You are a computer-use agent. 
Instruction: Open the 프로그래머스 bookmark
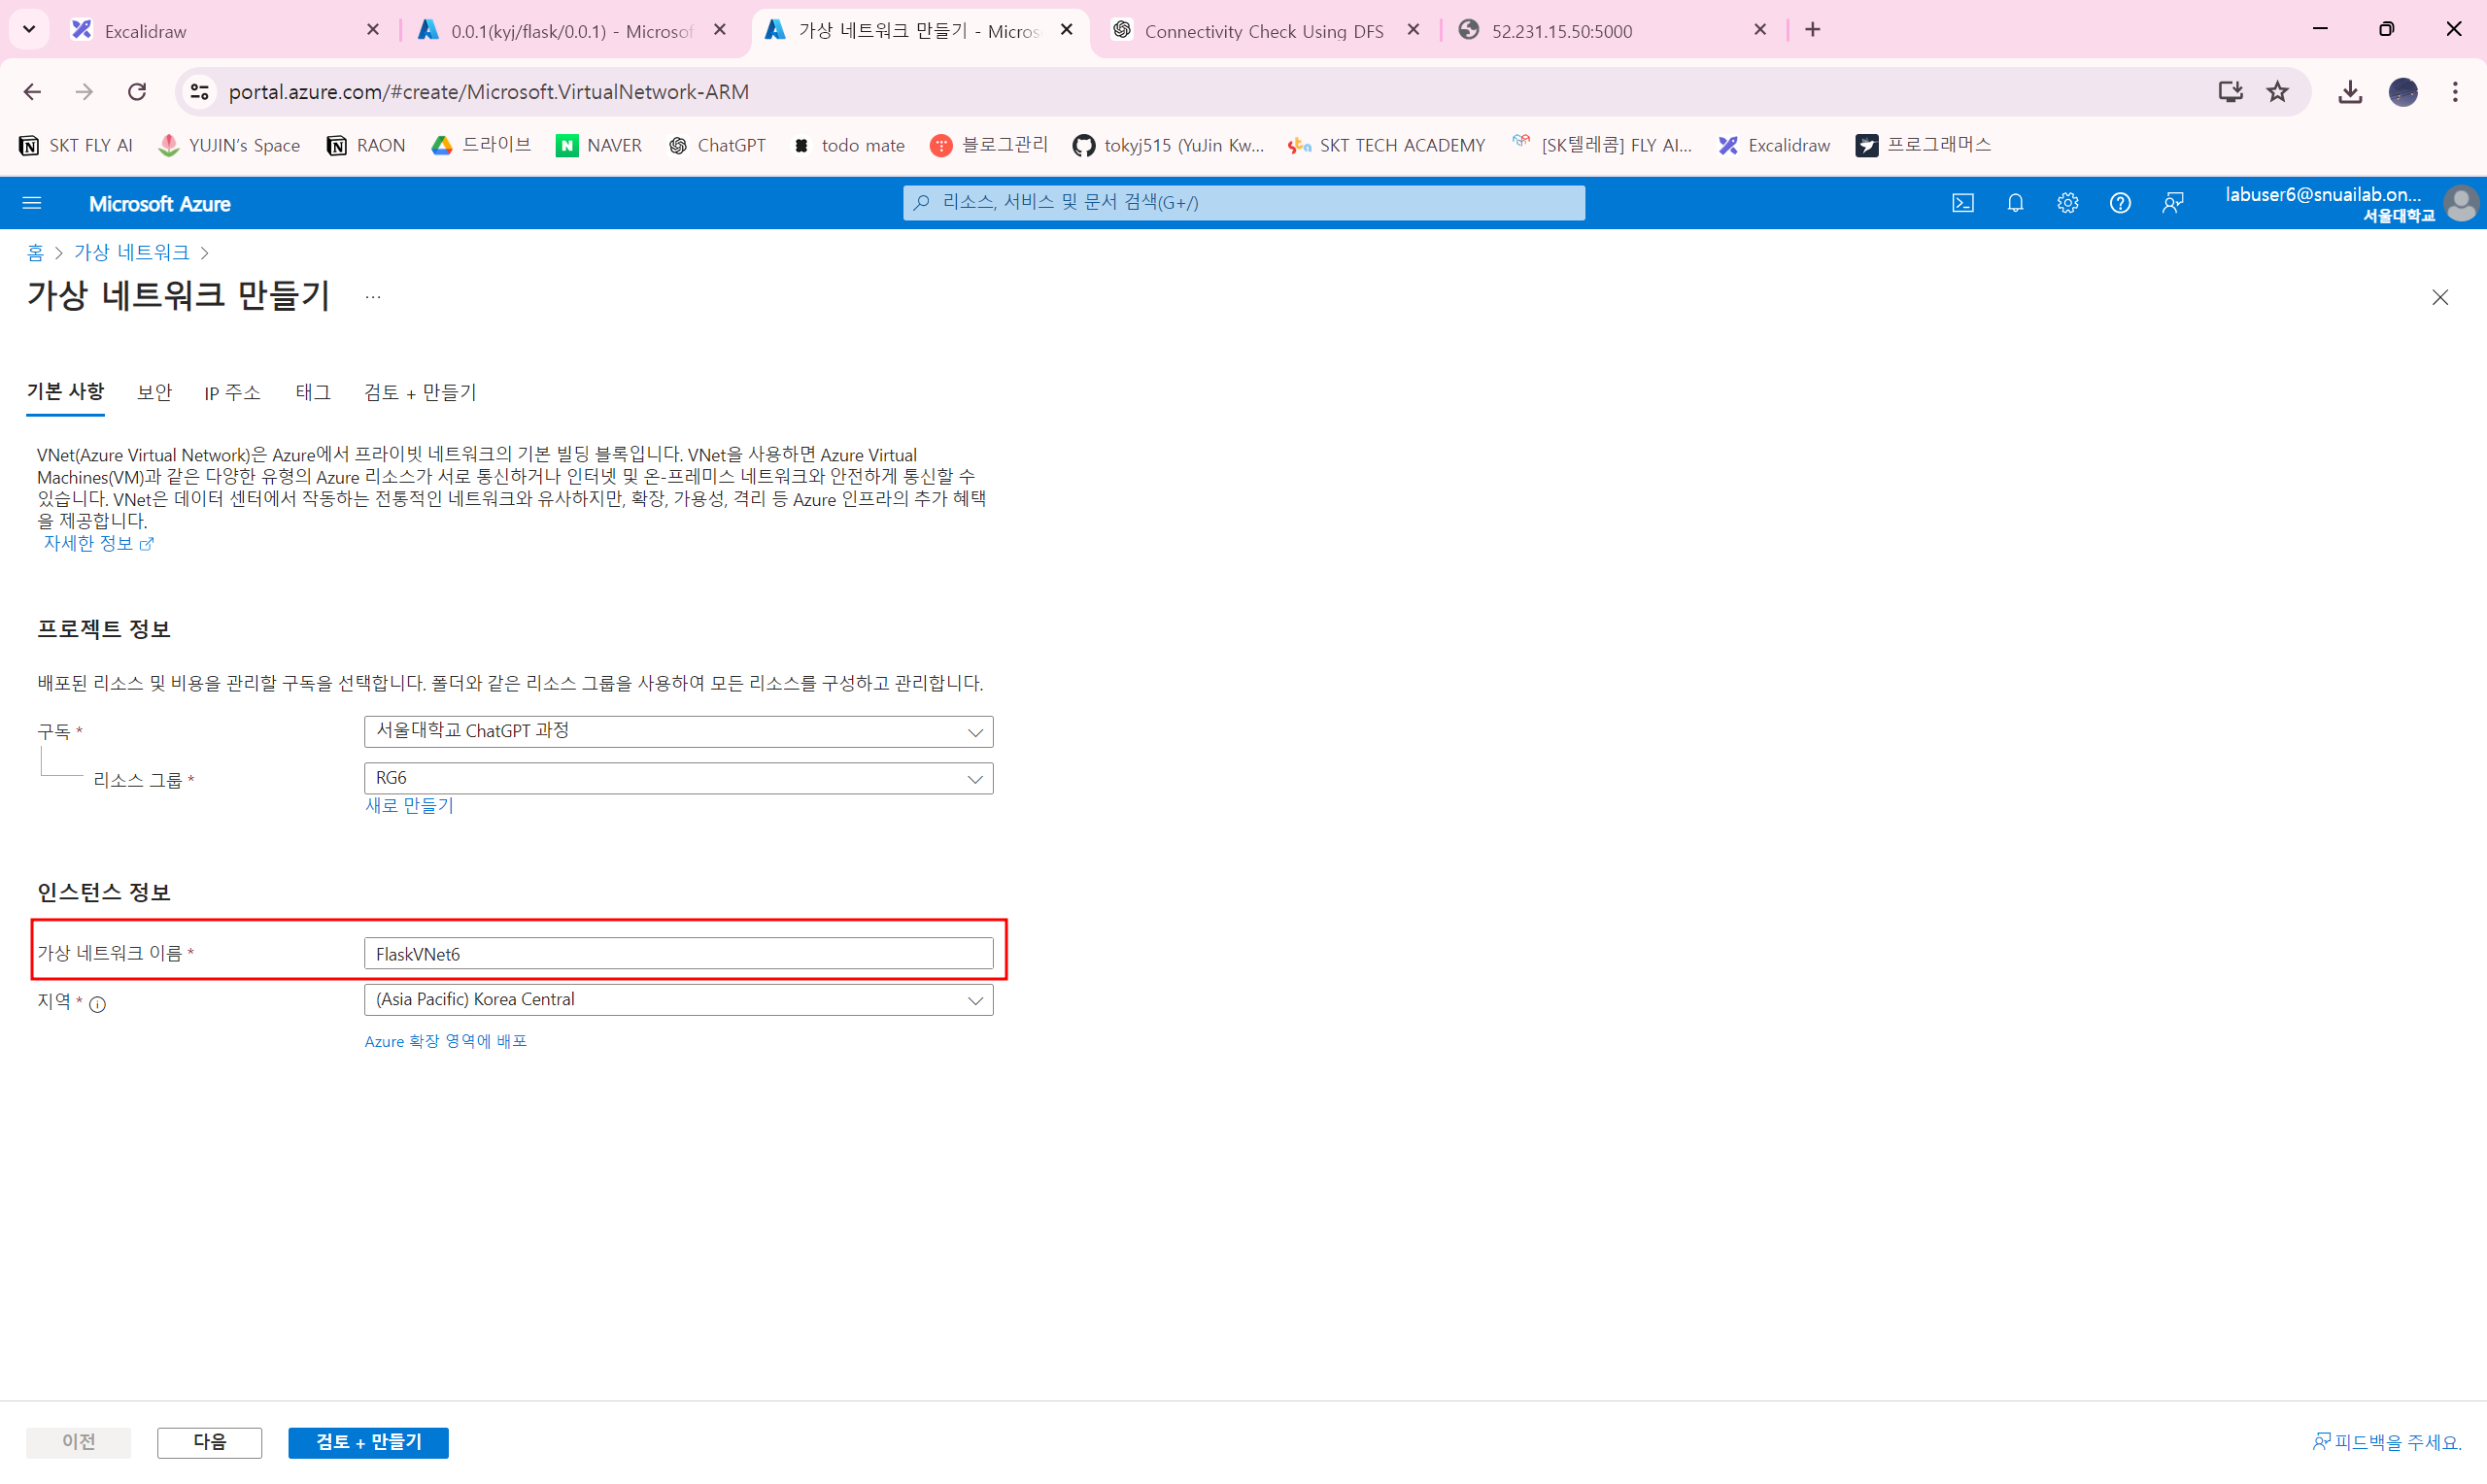[1923, 146]
